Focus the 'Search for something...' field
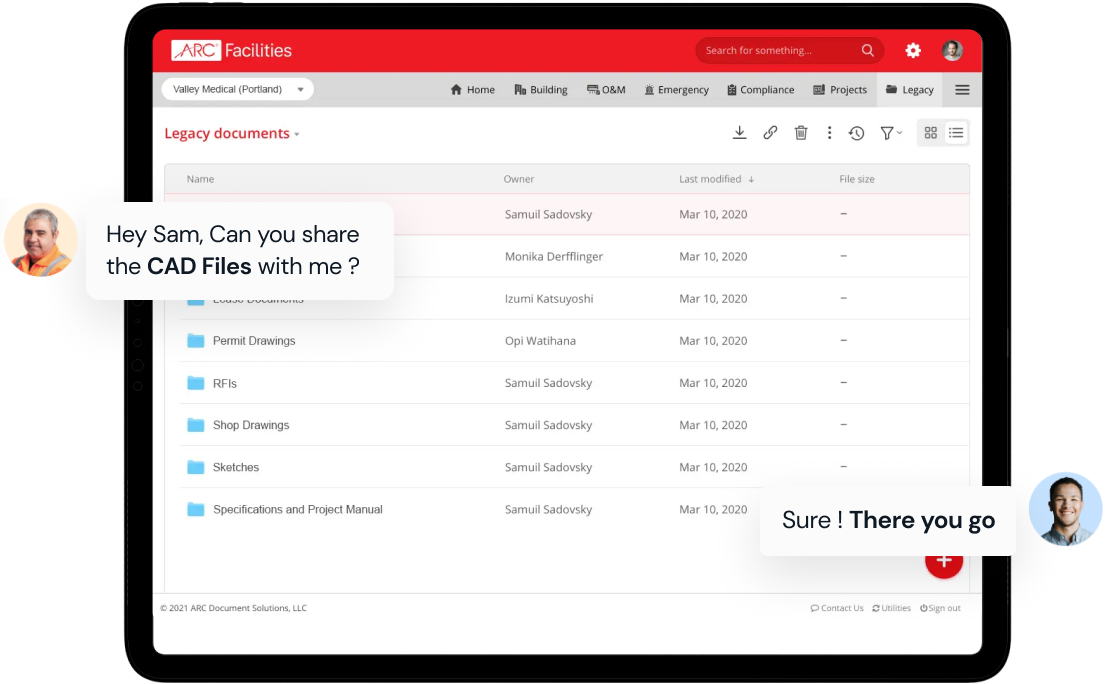1108x684 pixels. pos(789,50)
